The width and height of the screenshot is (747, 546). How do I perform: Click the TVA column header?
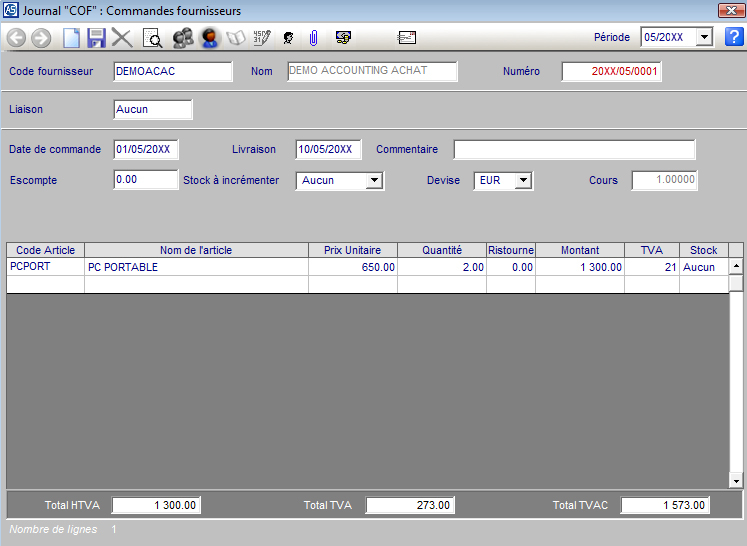tap(652, 250)
